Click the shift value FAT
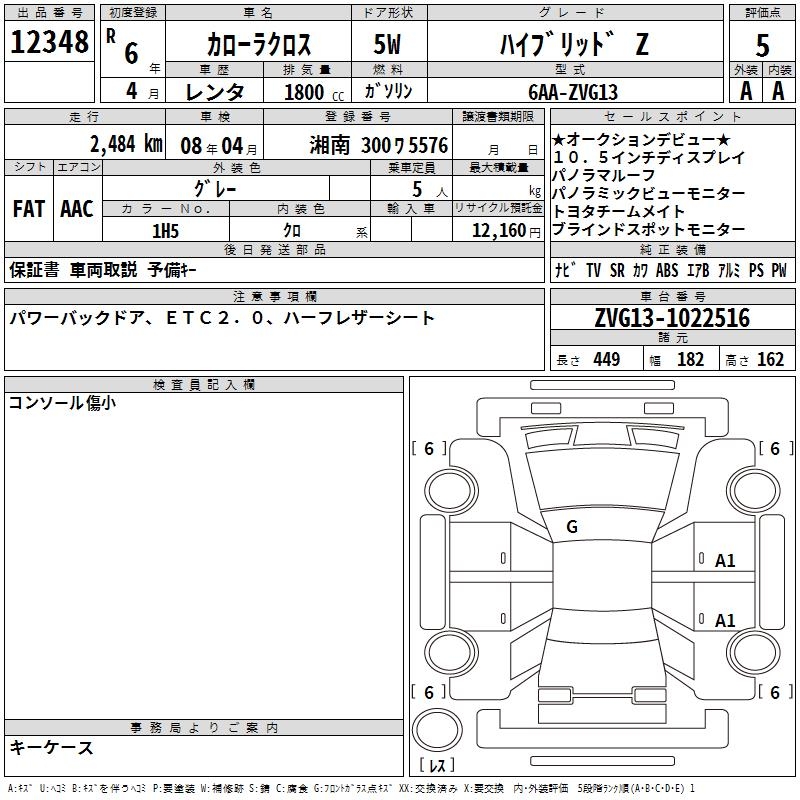 (x=29, y=209)
